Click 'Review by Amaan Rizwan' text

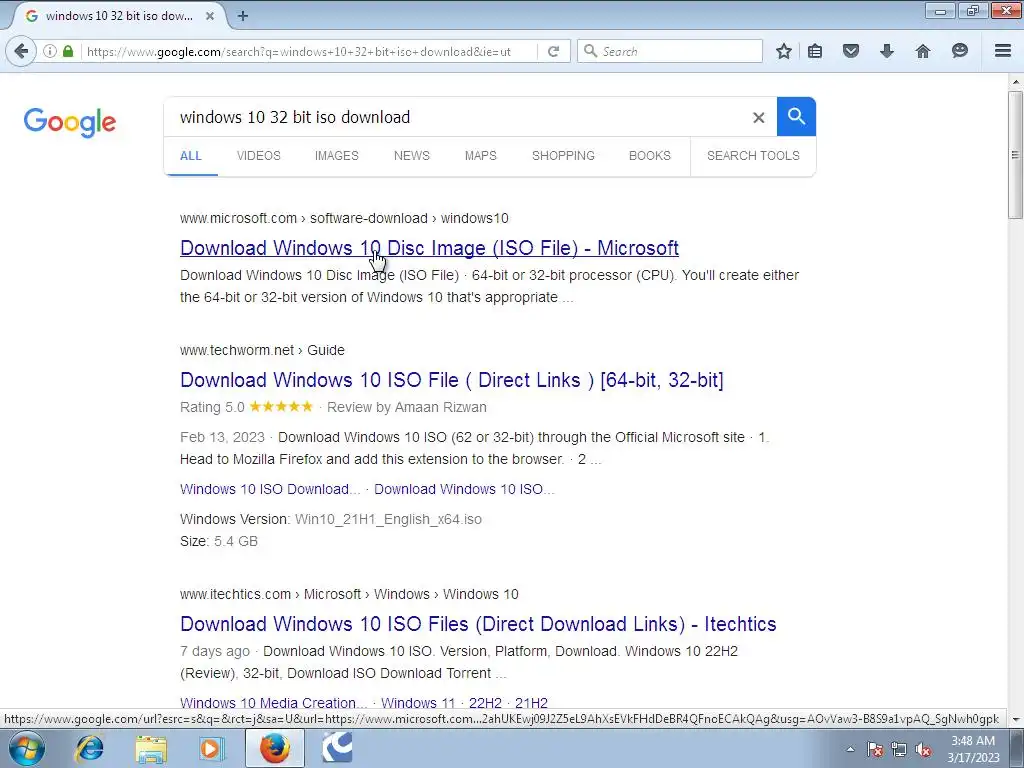(407, 407)
